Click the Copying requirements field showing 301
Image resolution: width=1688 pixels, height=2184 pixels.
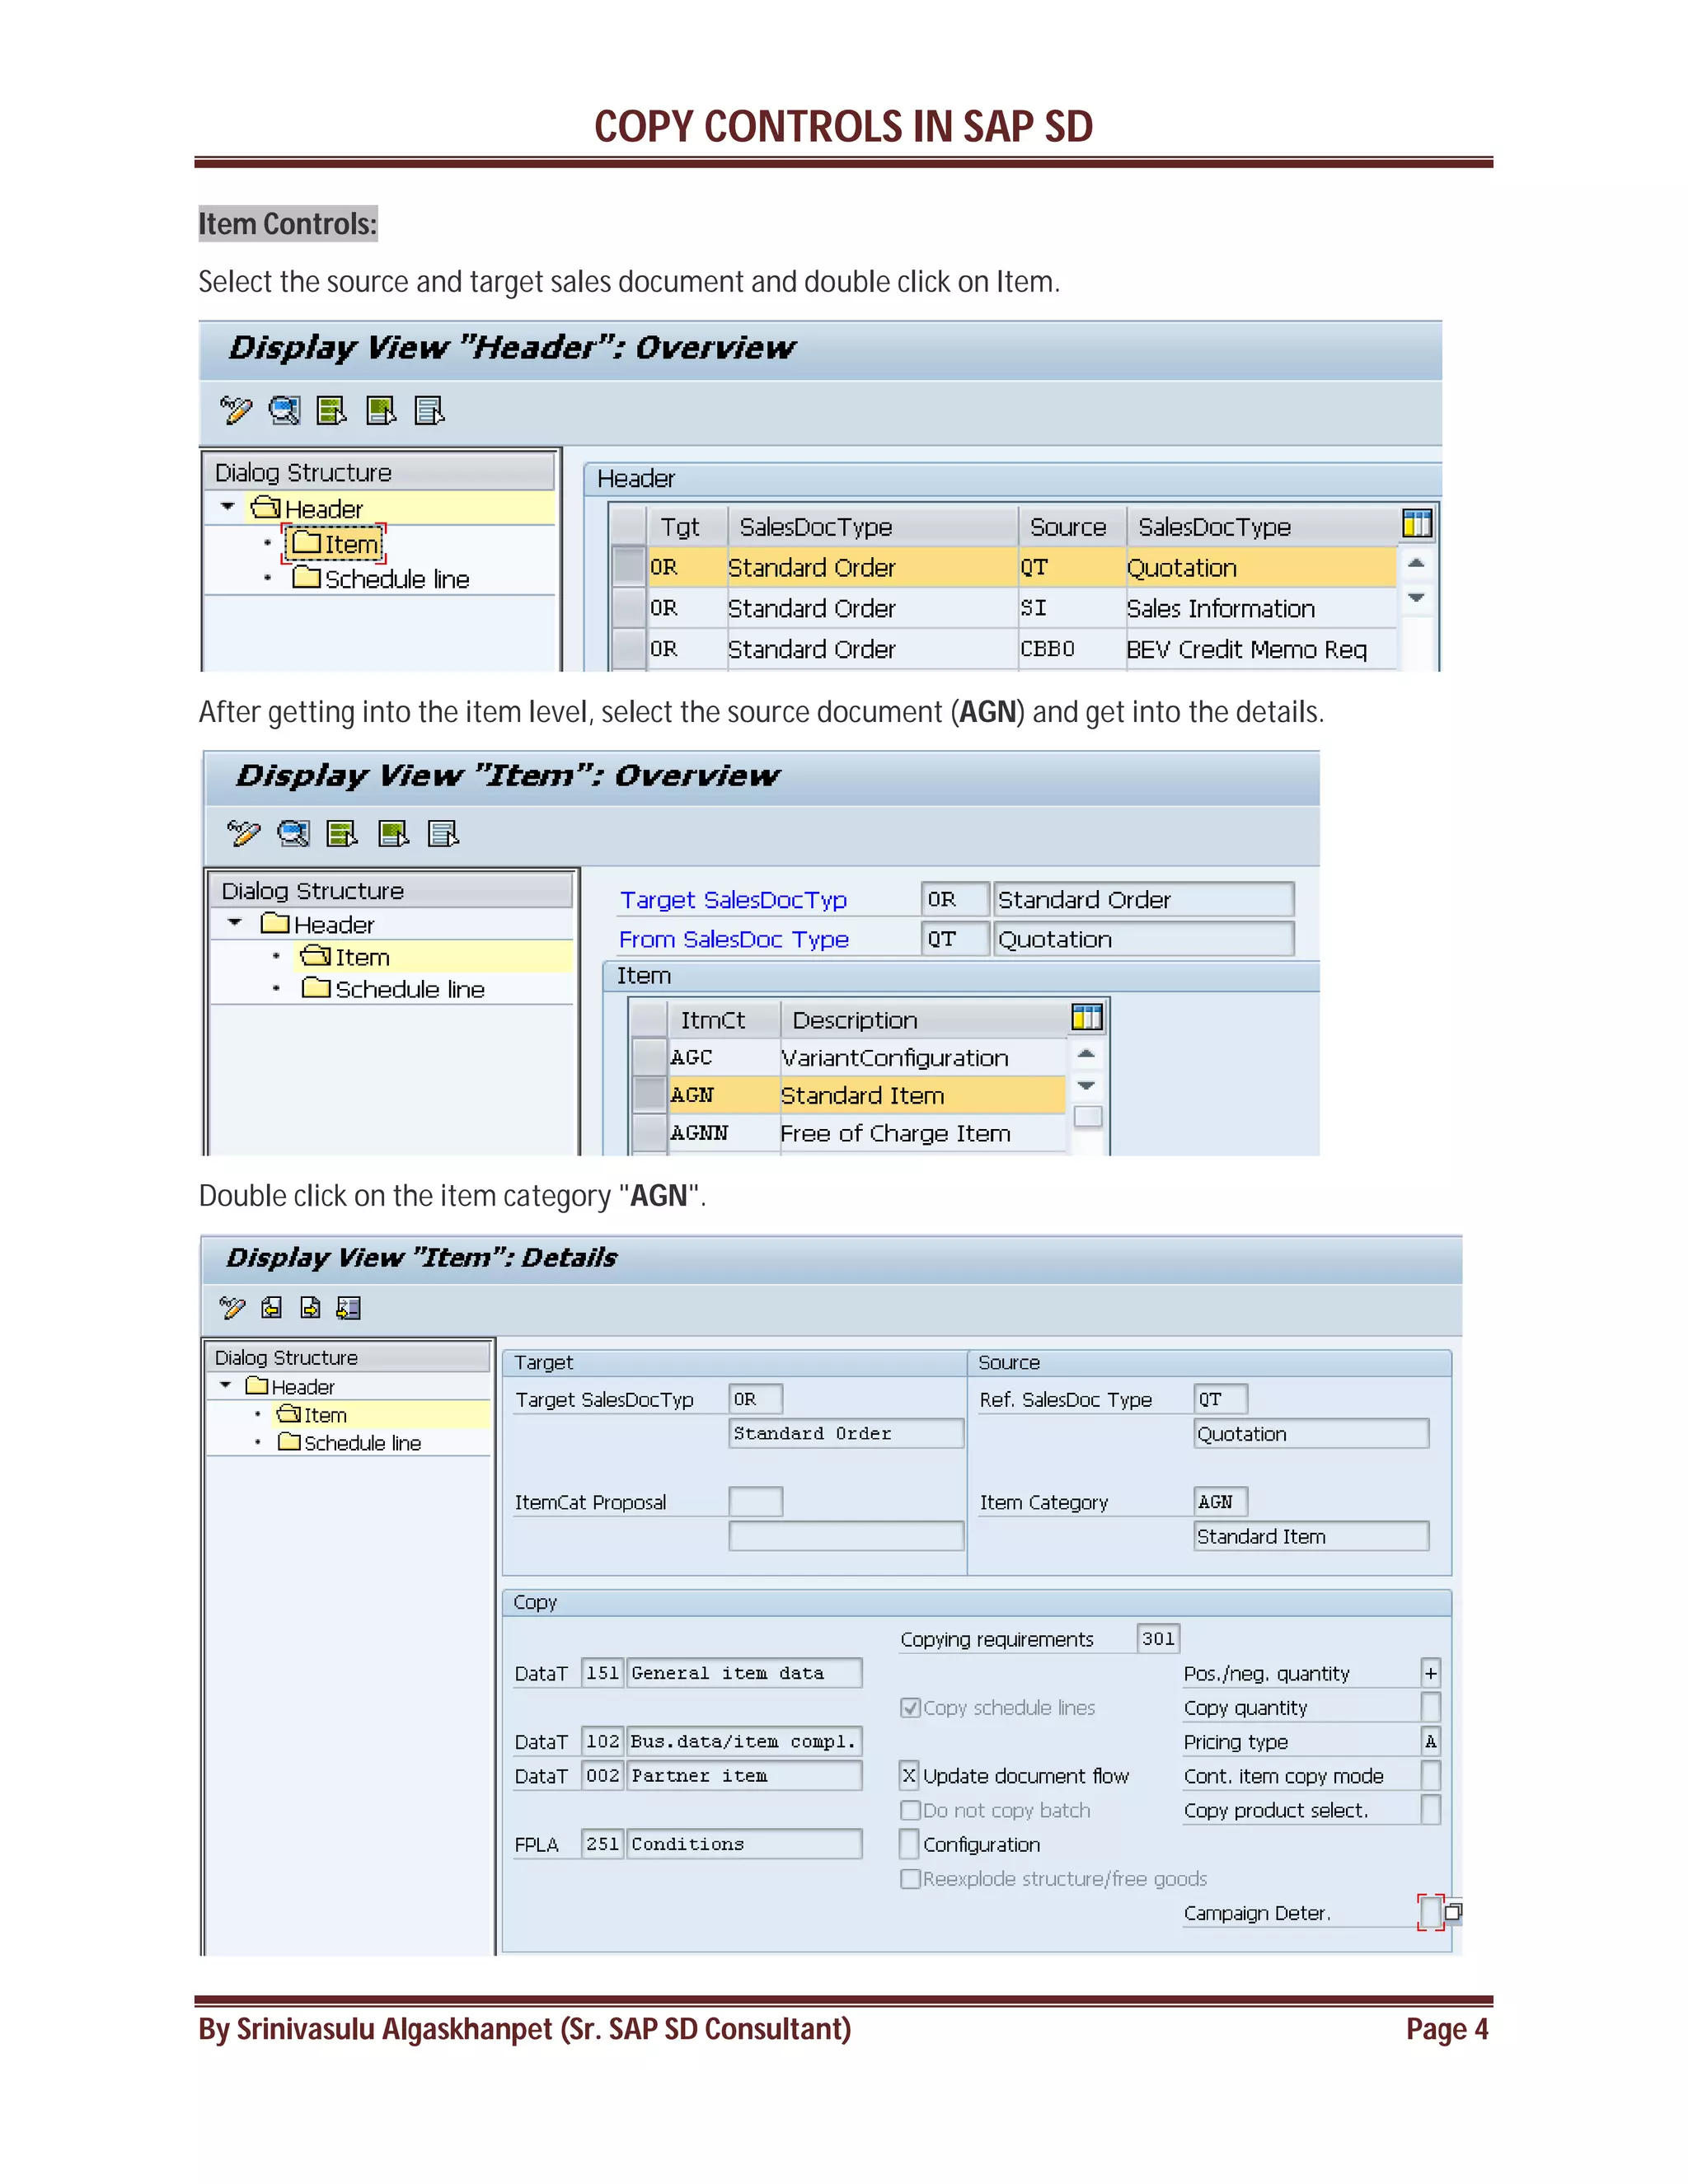pyautogui.click(x=1158, y=1638)
